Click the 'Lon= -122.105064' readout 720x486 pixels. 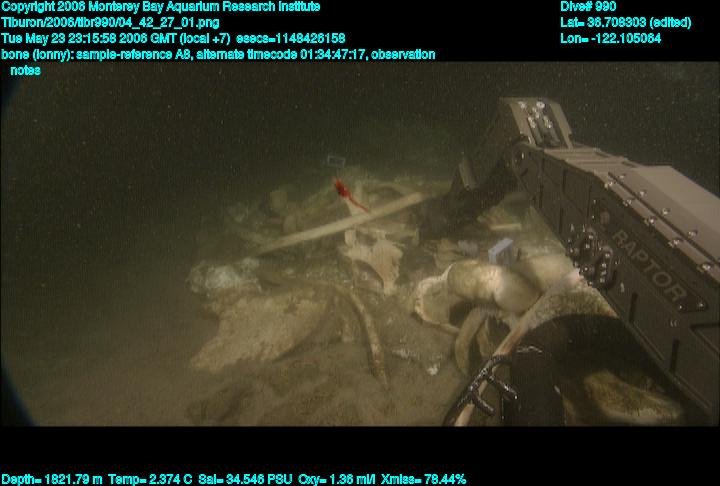coord(610,39)
